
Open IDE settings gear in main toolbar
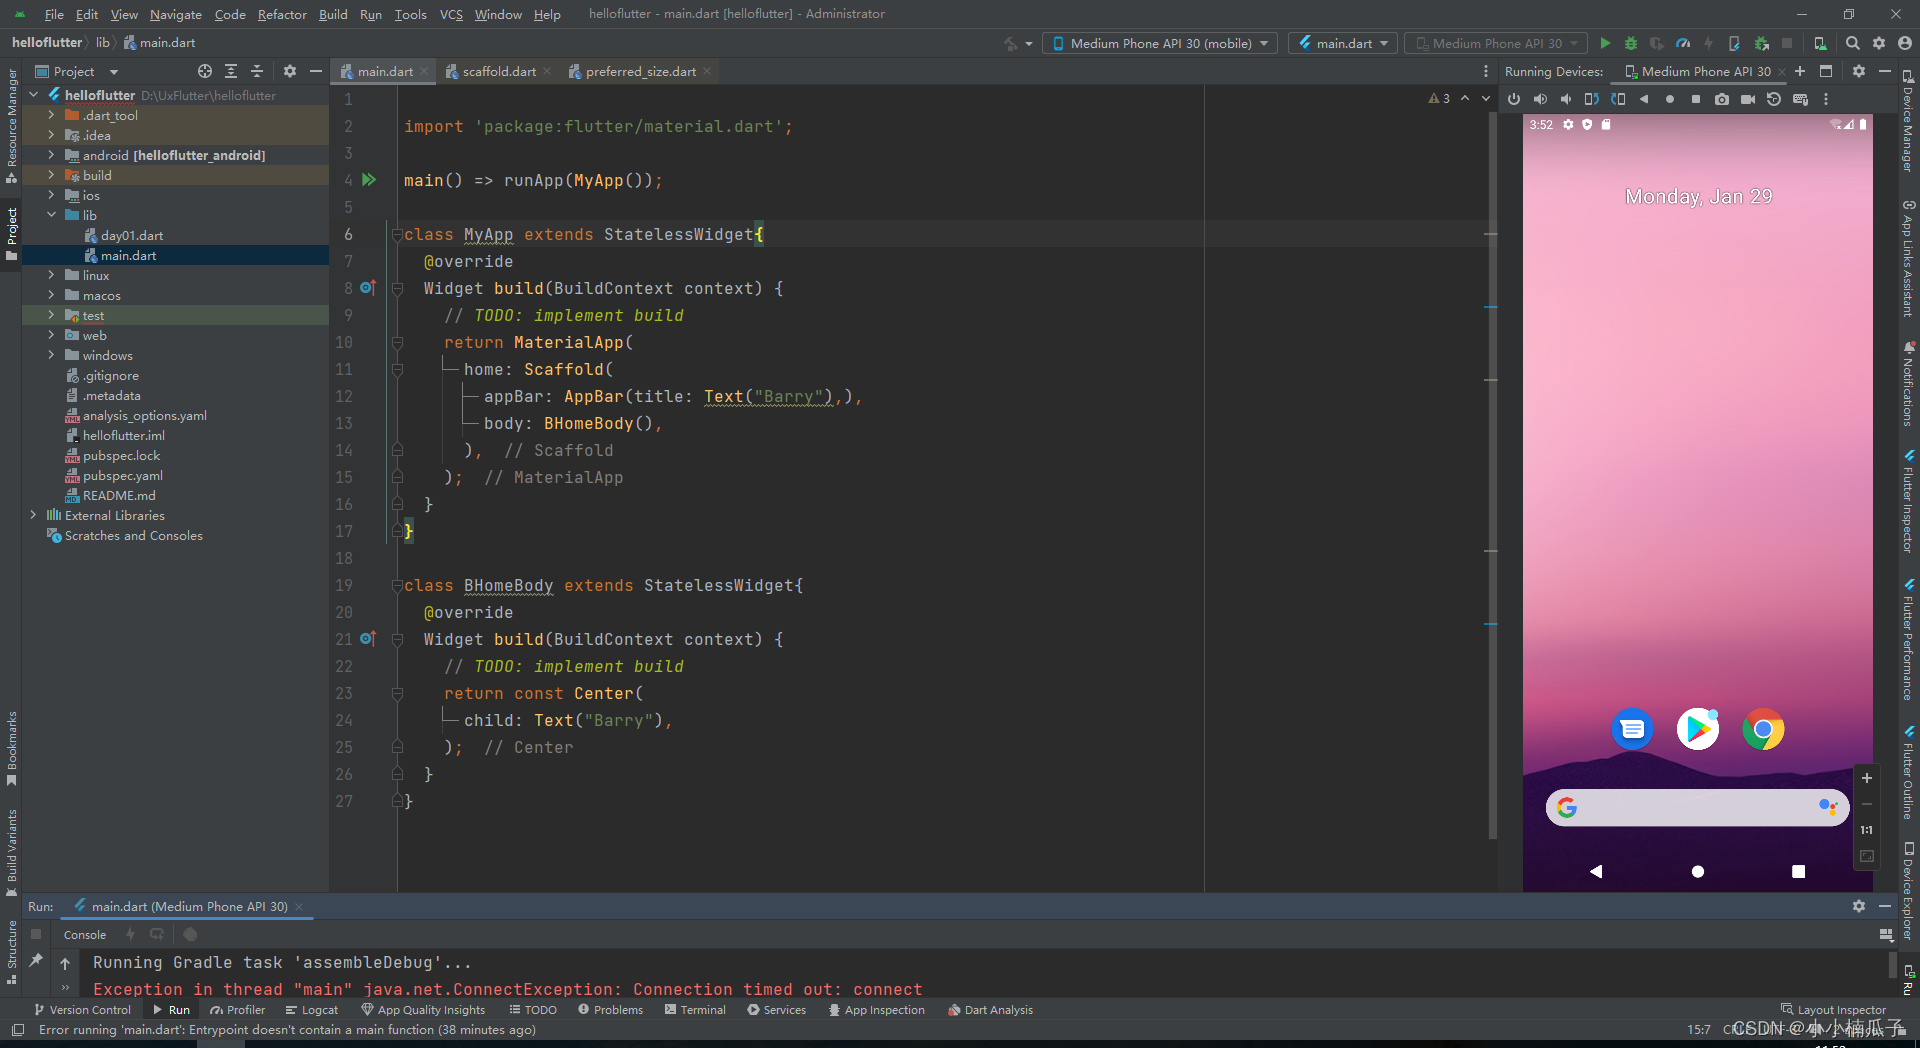tap(1879, 43)
